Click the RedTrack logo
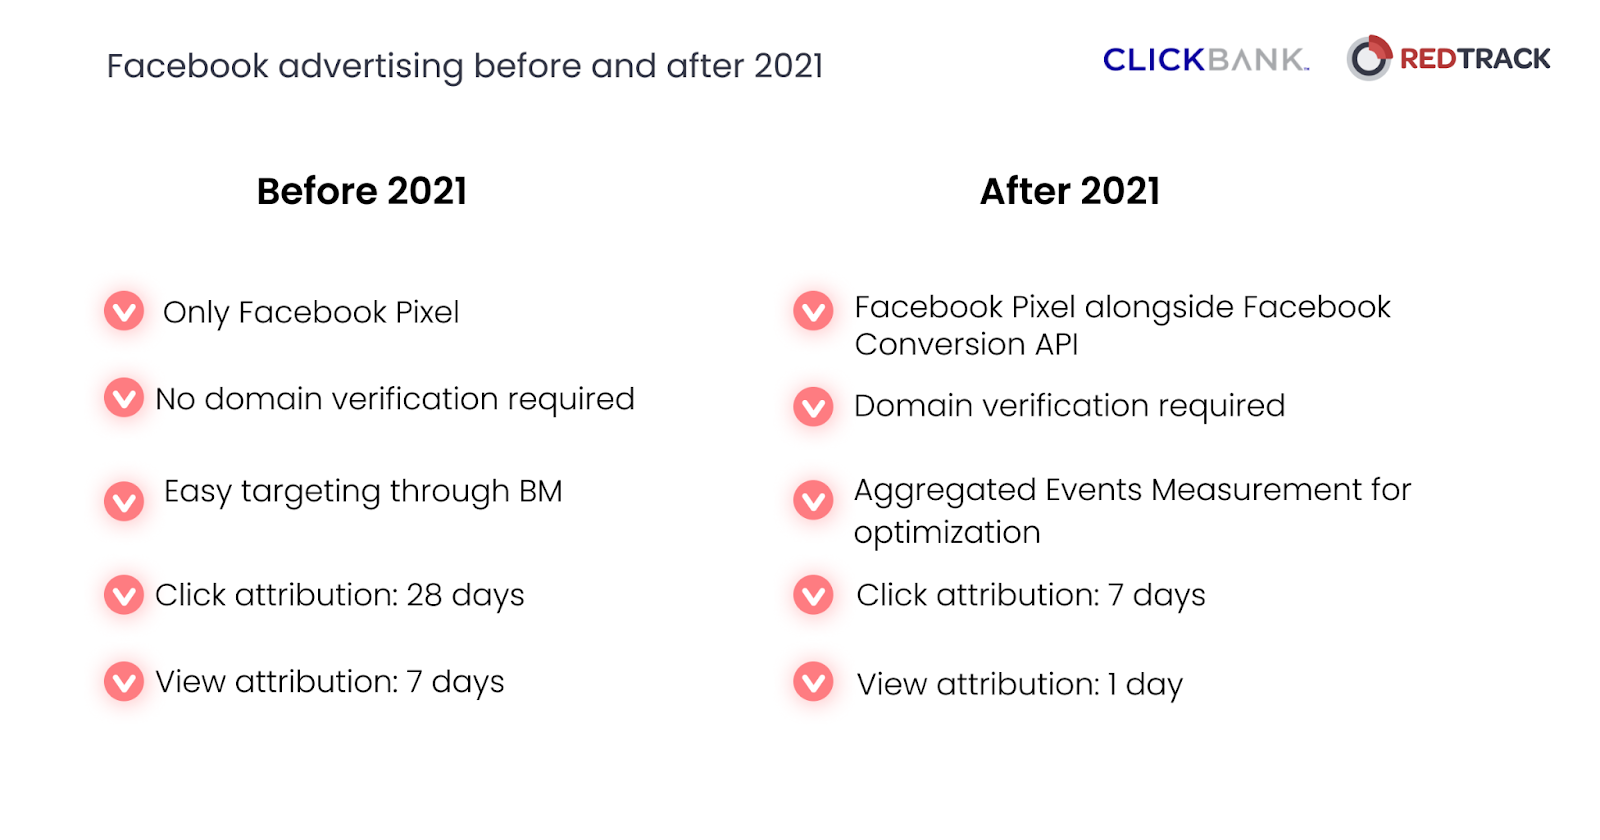The width and height of the screenshot is (1600, 840). click(1448, 58)
